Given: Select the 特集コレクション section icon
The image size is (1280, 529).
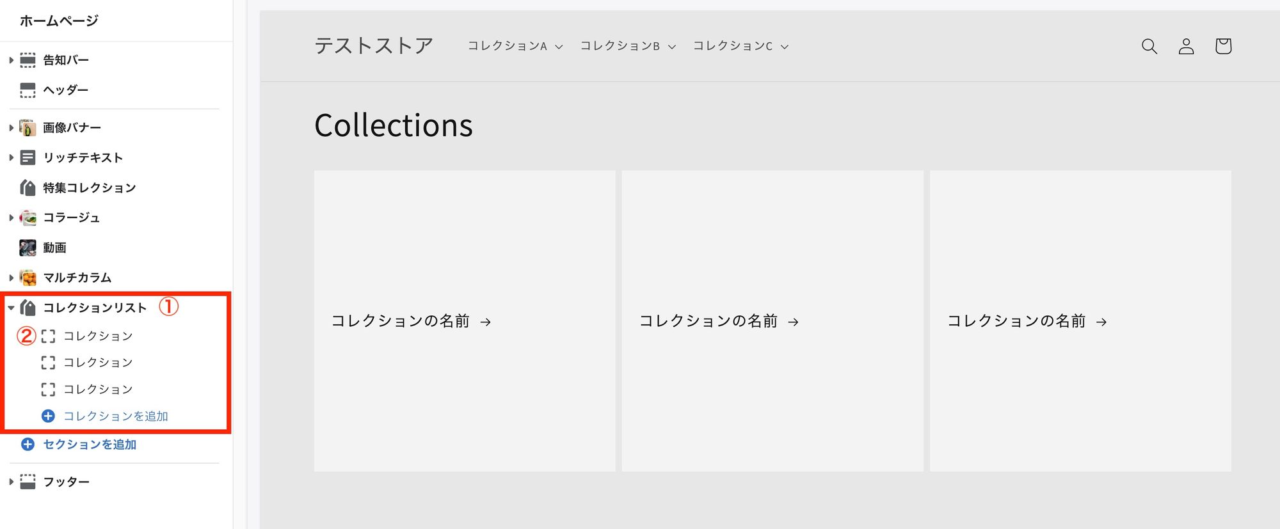Looking at the screenshot, I should coord(28,187).
